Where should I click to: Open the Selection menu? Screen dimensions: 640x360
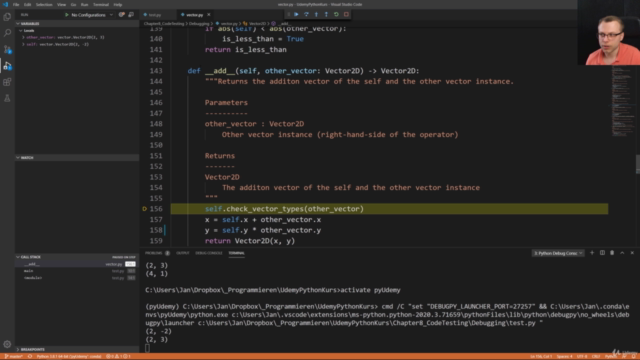tap(44, 4)
